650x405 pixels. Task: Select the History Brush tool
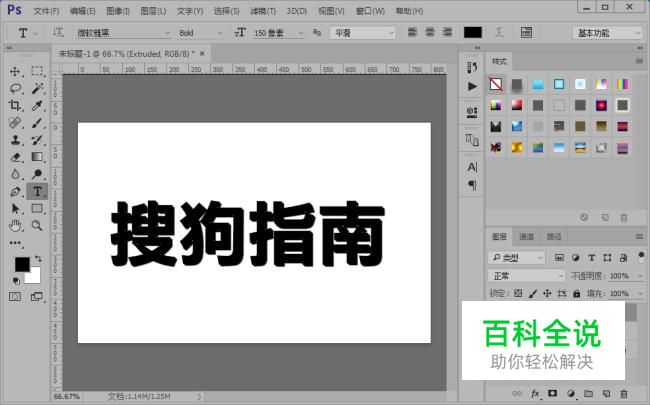[x=37, y=140]
